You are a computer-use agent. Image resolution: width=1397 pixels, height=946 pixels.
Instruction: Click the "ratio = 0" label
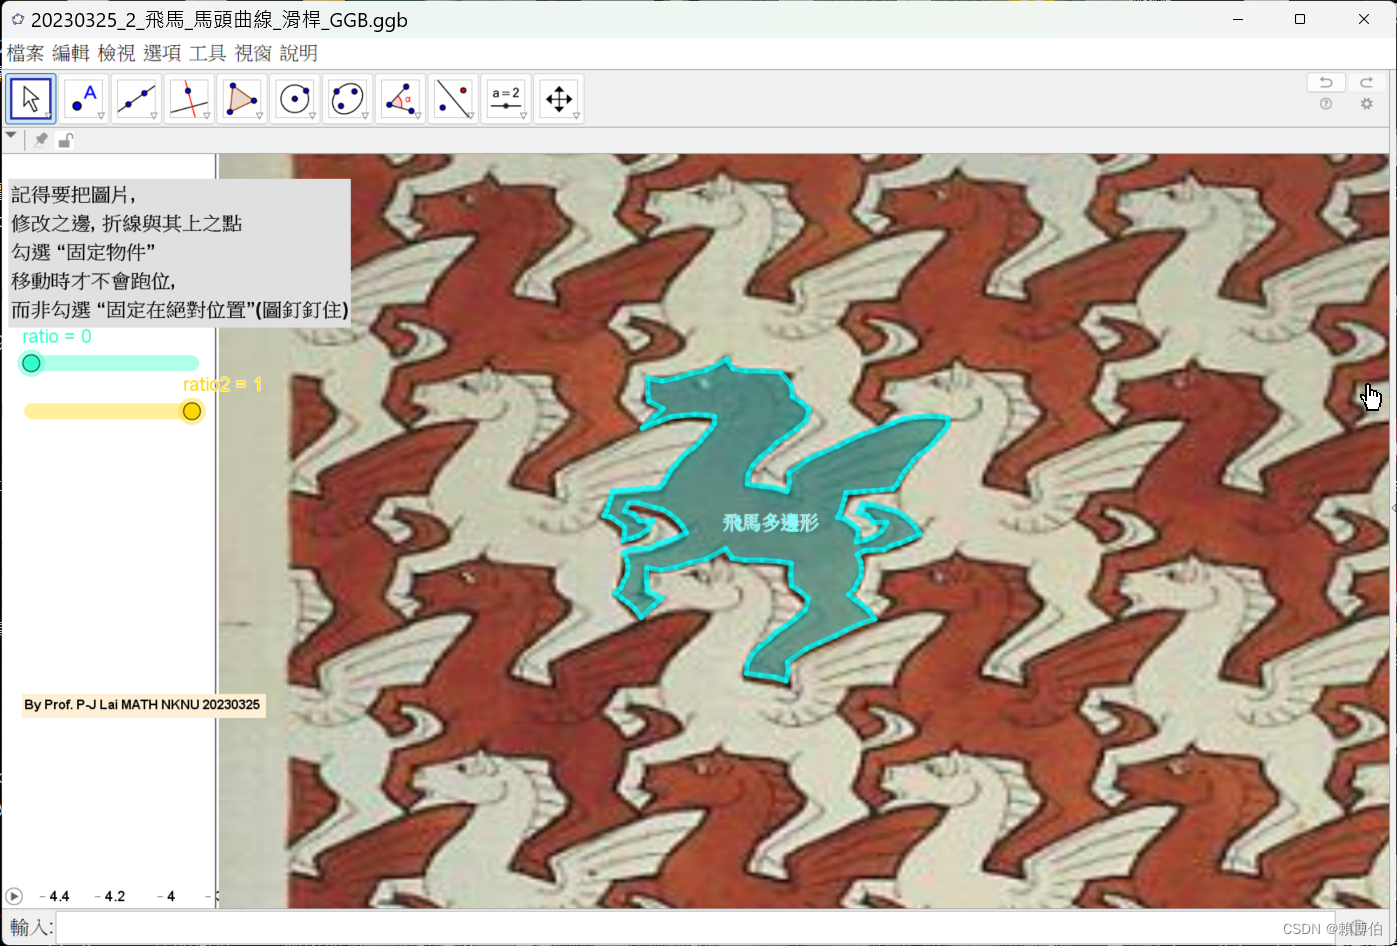point(57,337)
